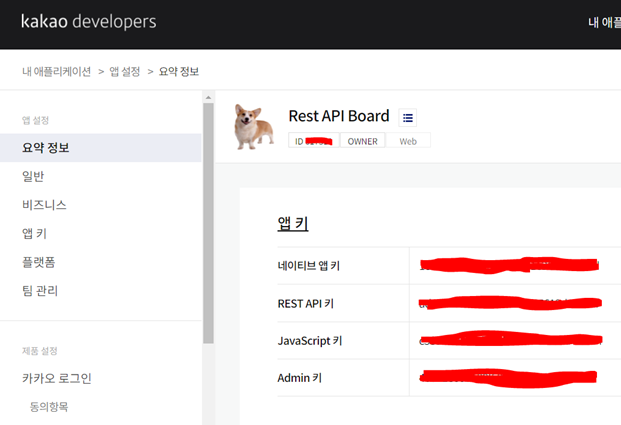
Task: Click the REST API 키 label
Action: tap(306, 304)
